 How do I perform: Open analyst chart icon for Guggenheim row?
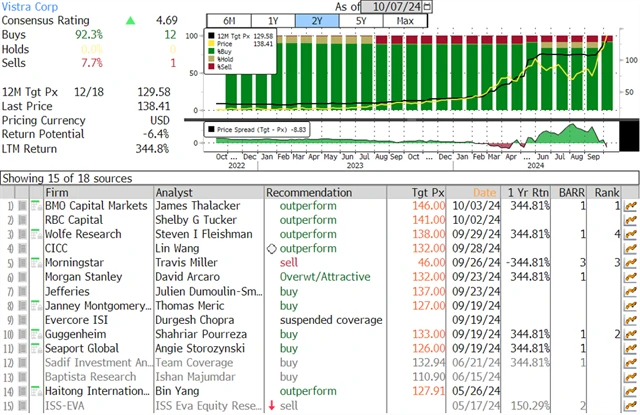630,334
